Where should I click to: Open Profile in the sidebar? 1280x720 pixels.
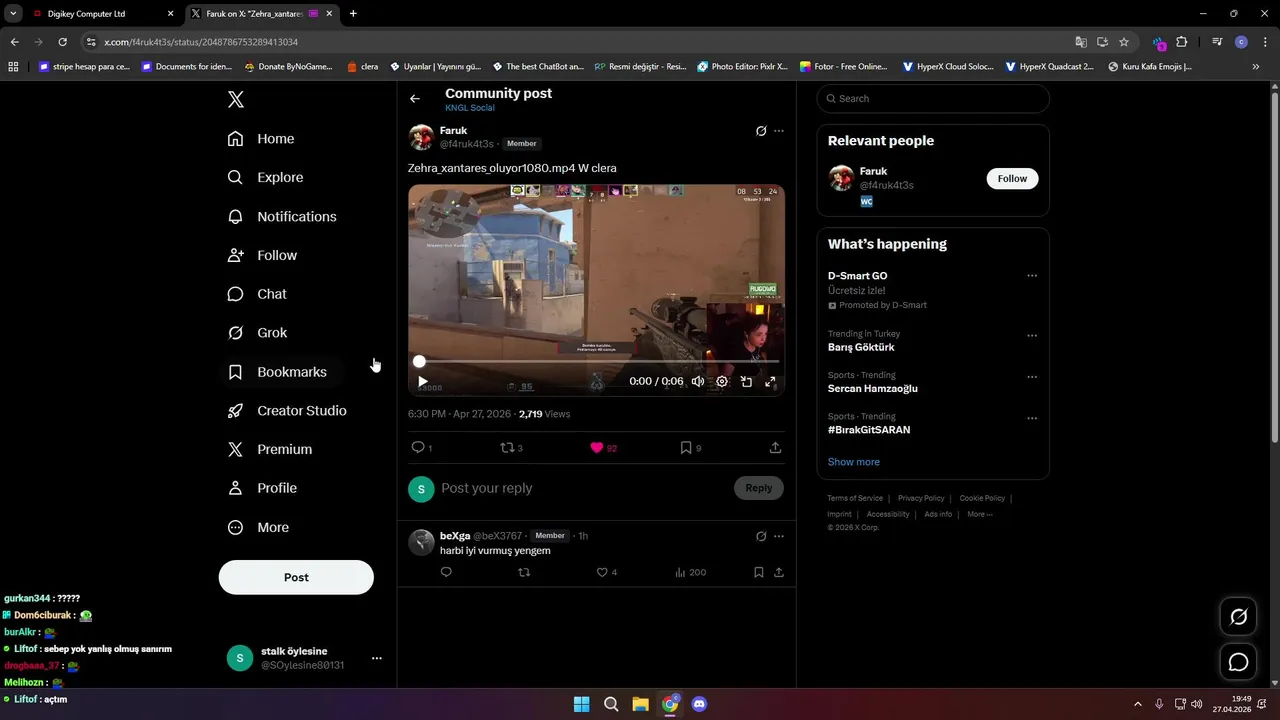(x=262, y=488)
